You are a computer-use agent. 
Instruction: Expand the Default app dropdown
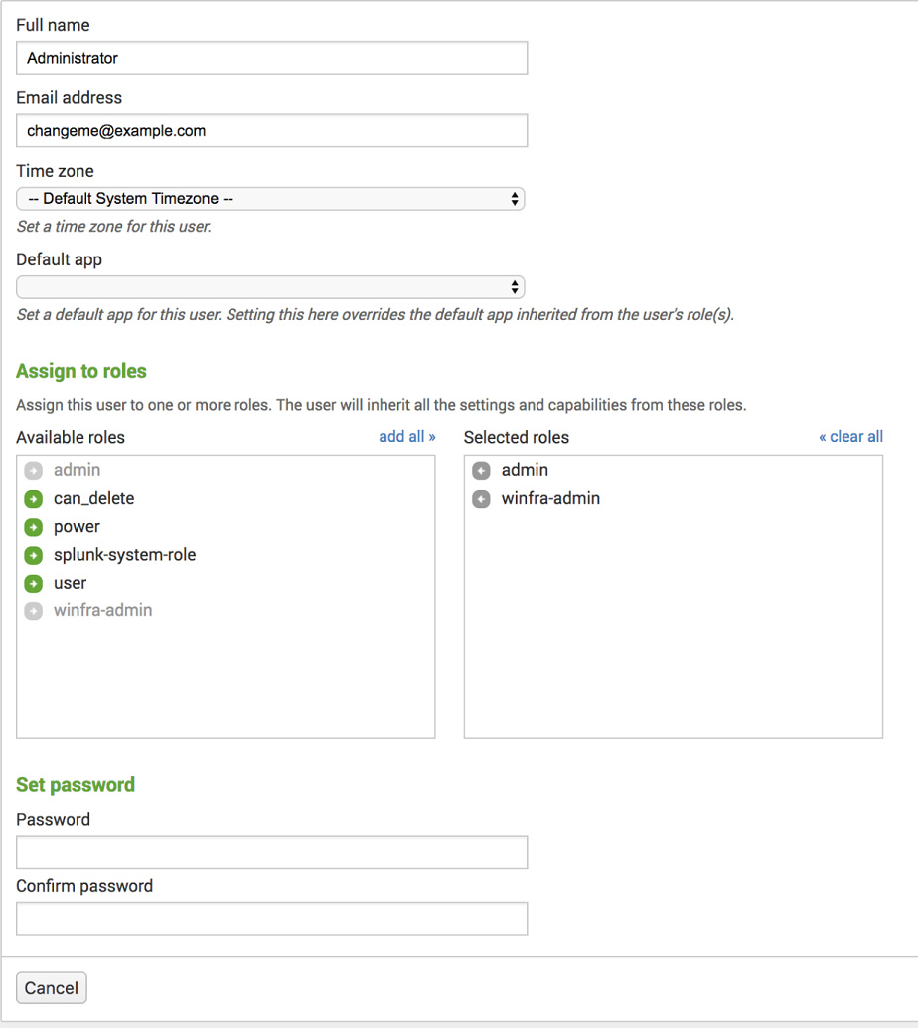coord(271,287)
